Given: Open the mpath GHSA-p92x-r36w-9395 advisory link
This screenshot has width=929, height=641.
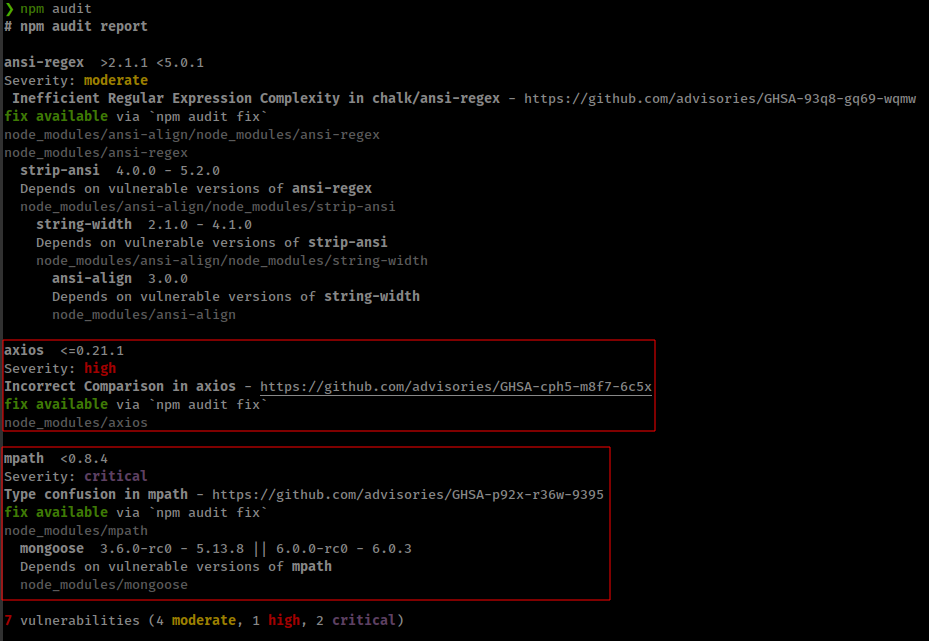Looking at the screenshot, I should click(407, 495).
